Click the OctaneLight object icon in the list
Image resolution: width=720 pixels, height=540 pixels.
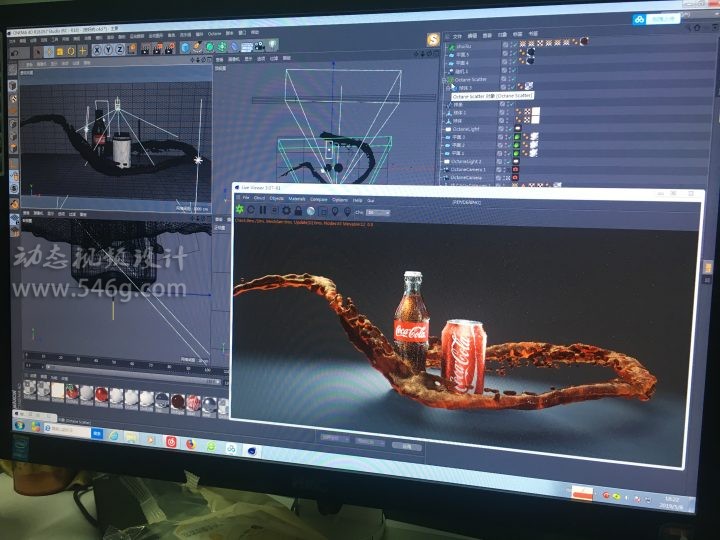[447, 129]
